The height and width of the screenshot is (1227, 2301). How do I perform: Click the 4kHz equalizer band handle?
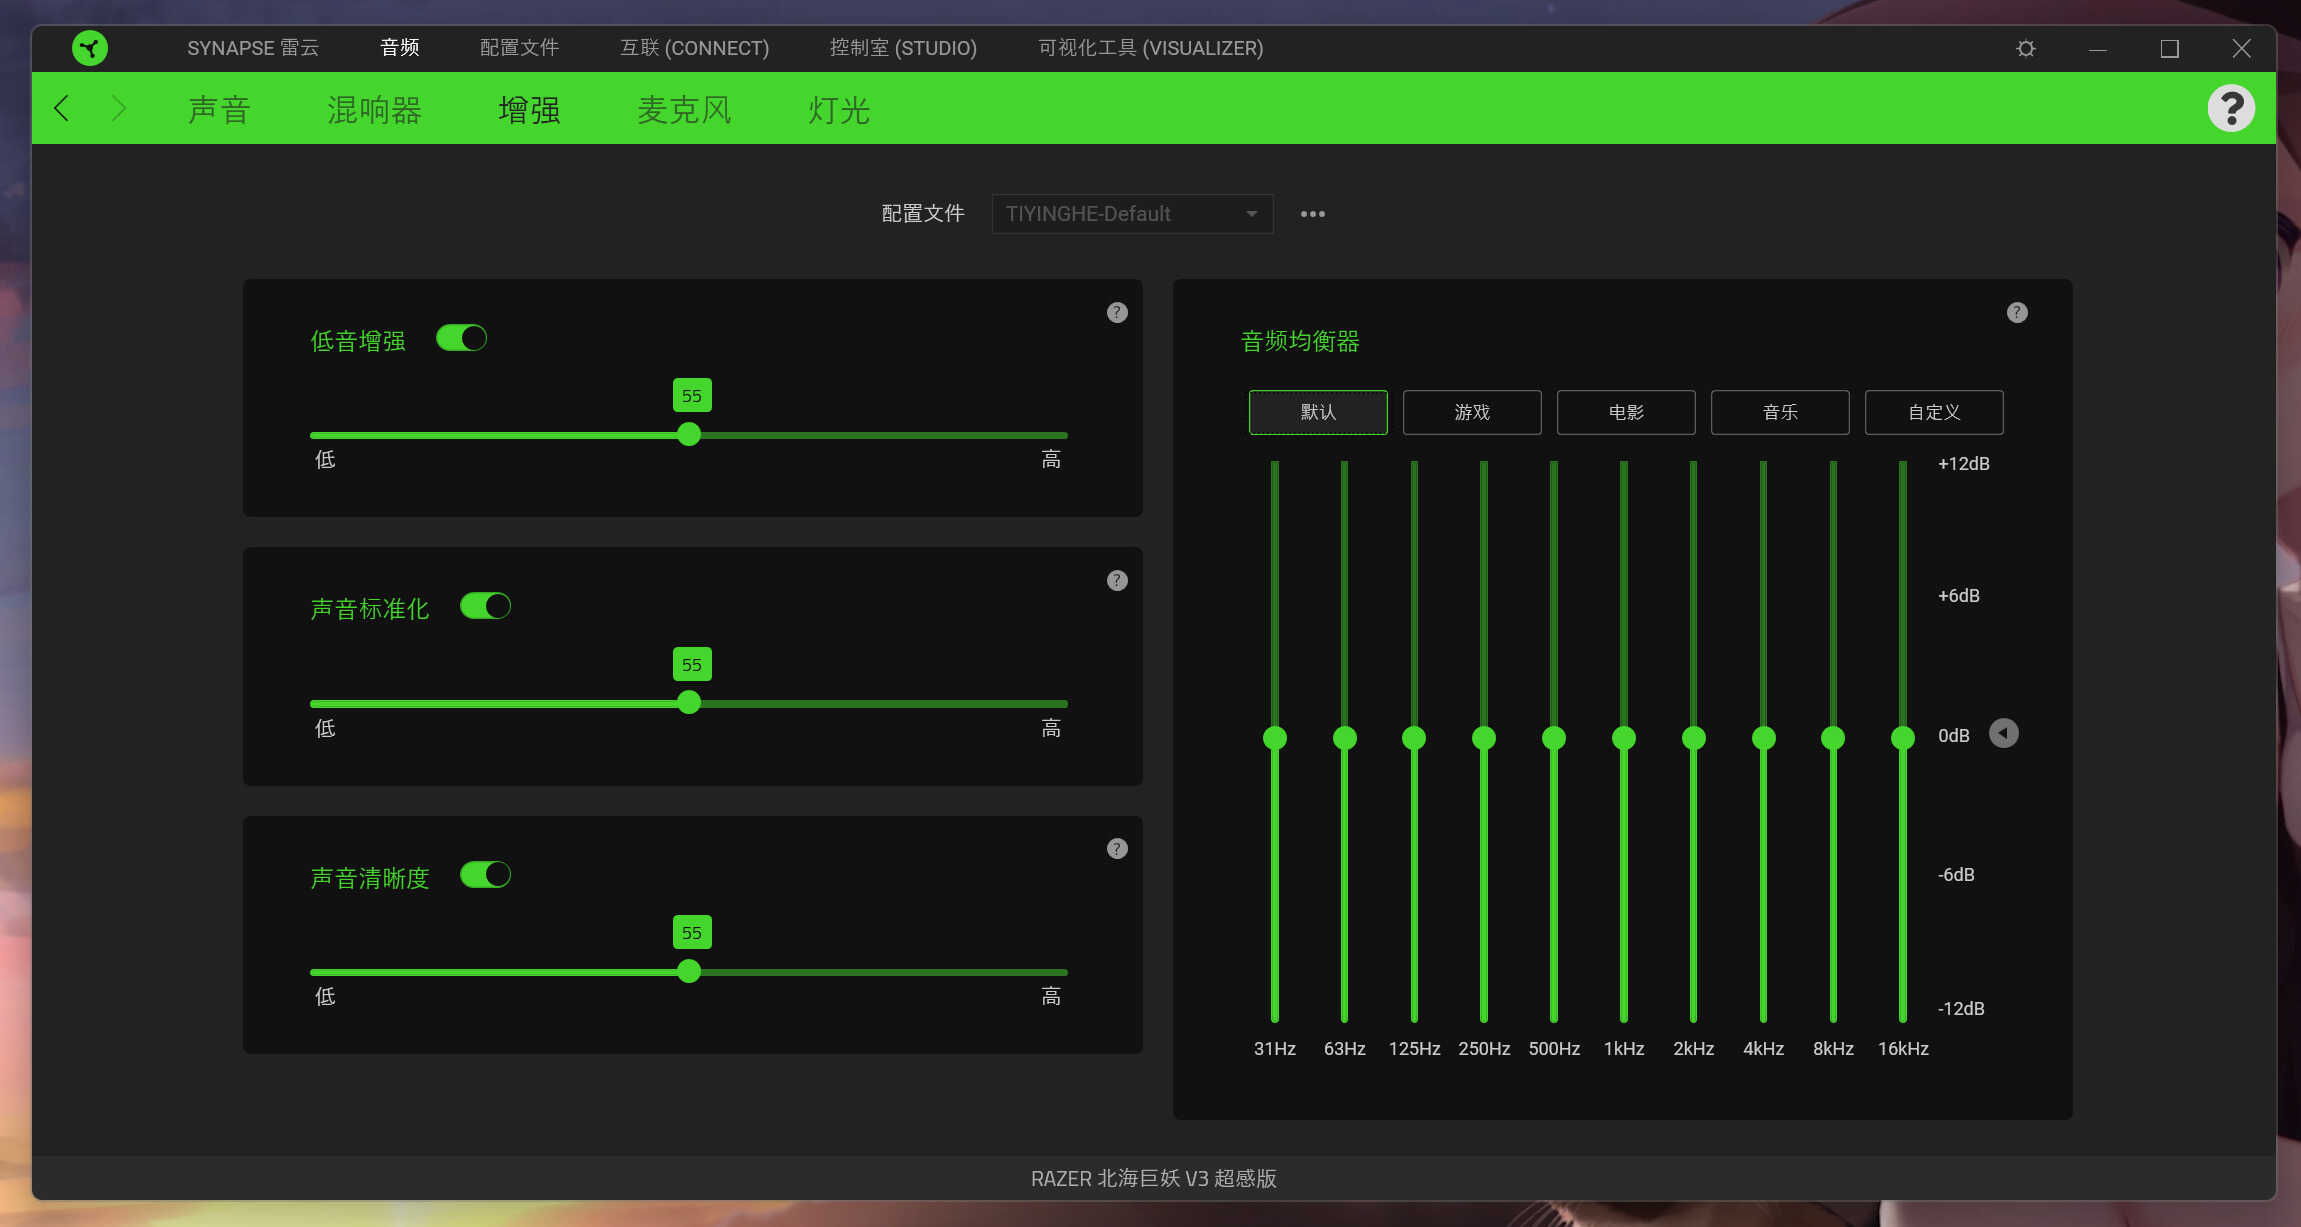click(1764, 738)
